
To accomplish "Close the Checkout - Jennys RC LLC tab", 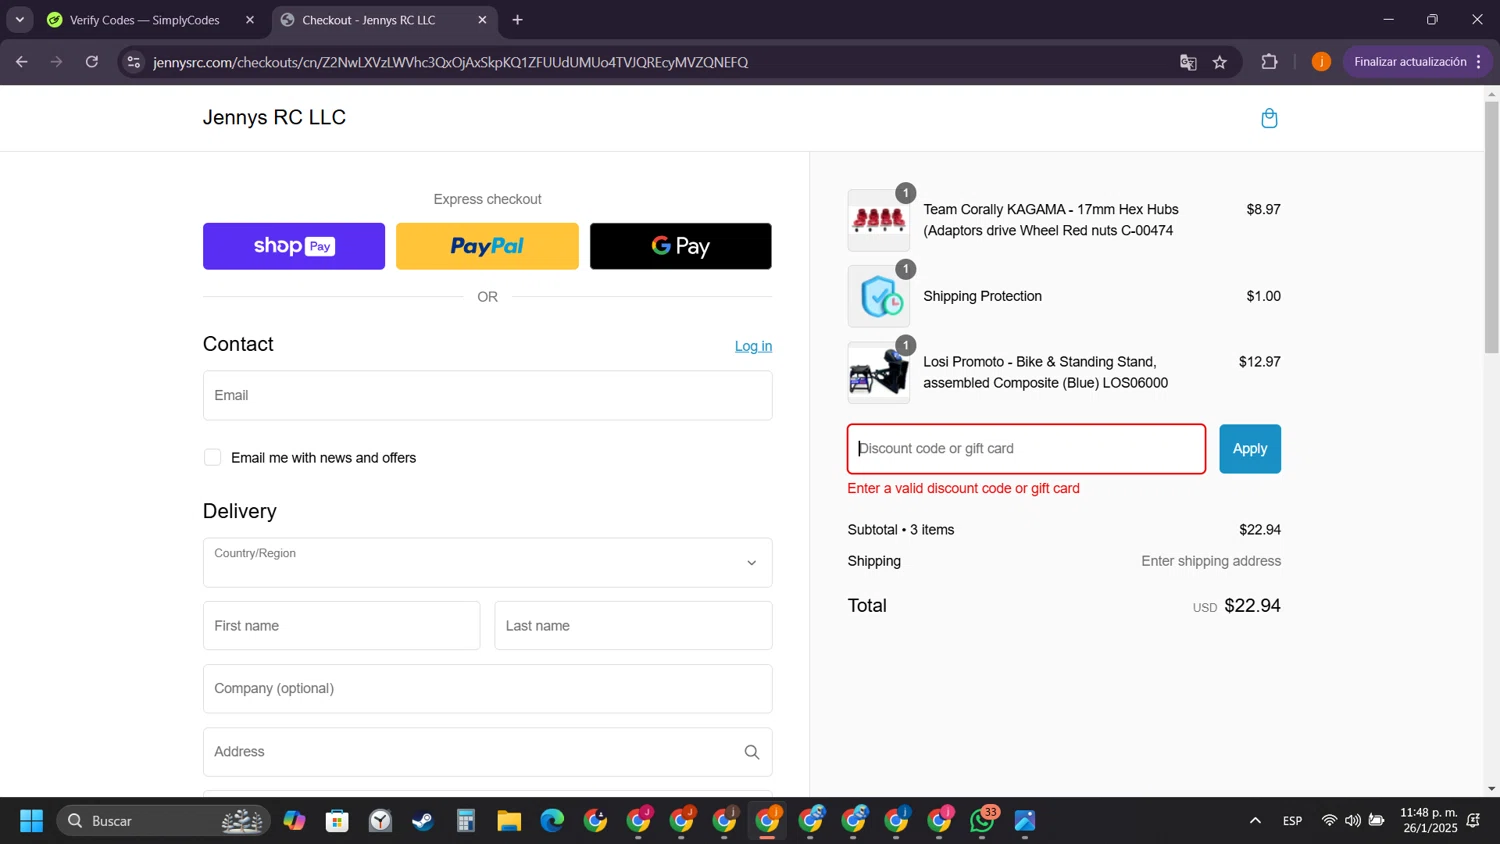I will pyautogui.click(x=482, y=20).
